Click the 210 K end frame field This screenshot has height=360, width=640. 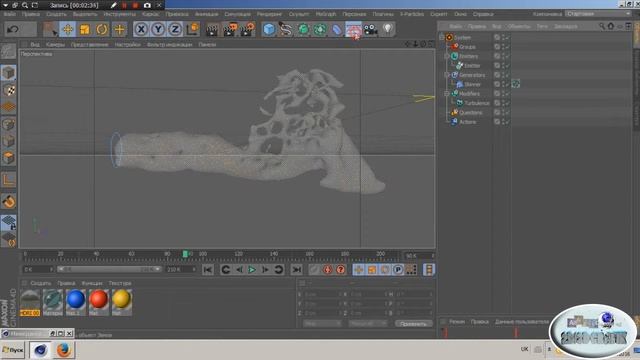coord(181,269)
